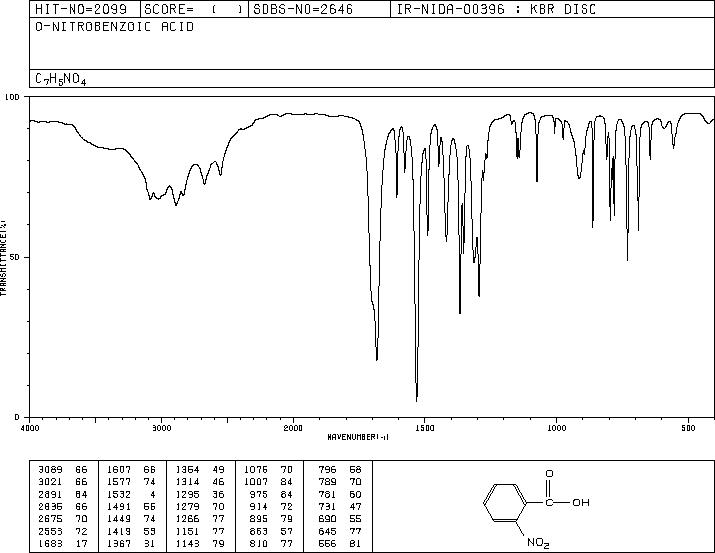Select peak value 975 in the table

click(x=259, y=494)
